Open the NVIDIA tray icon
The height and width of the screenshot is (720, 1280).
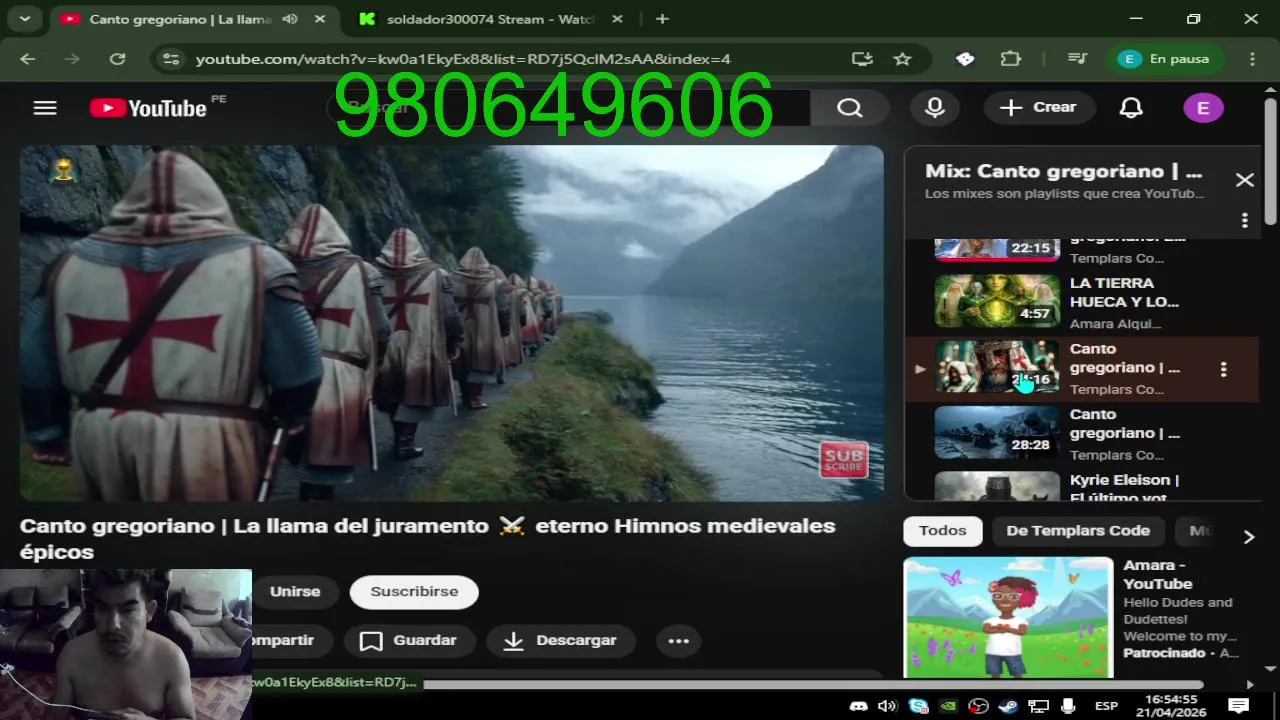coord(949,706)
